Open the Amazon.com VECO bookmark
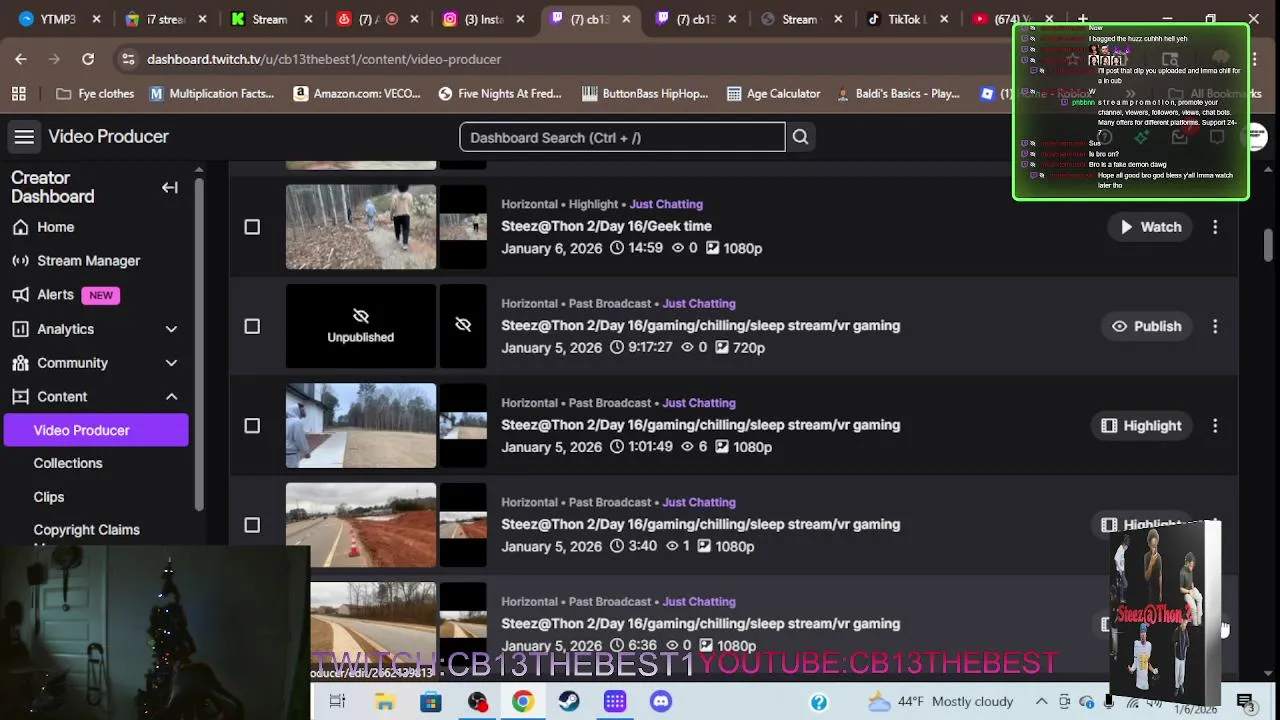The image size is (1280, 720). click(356, 94)
